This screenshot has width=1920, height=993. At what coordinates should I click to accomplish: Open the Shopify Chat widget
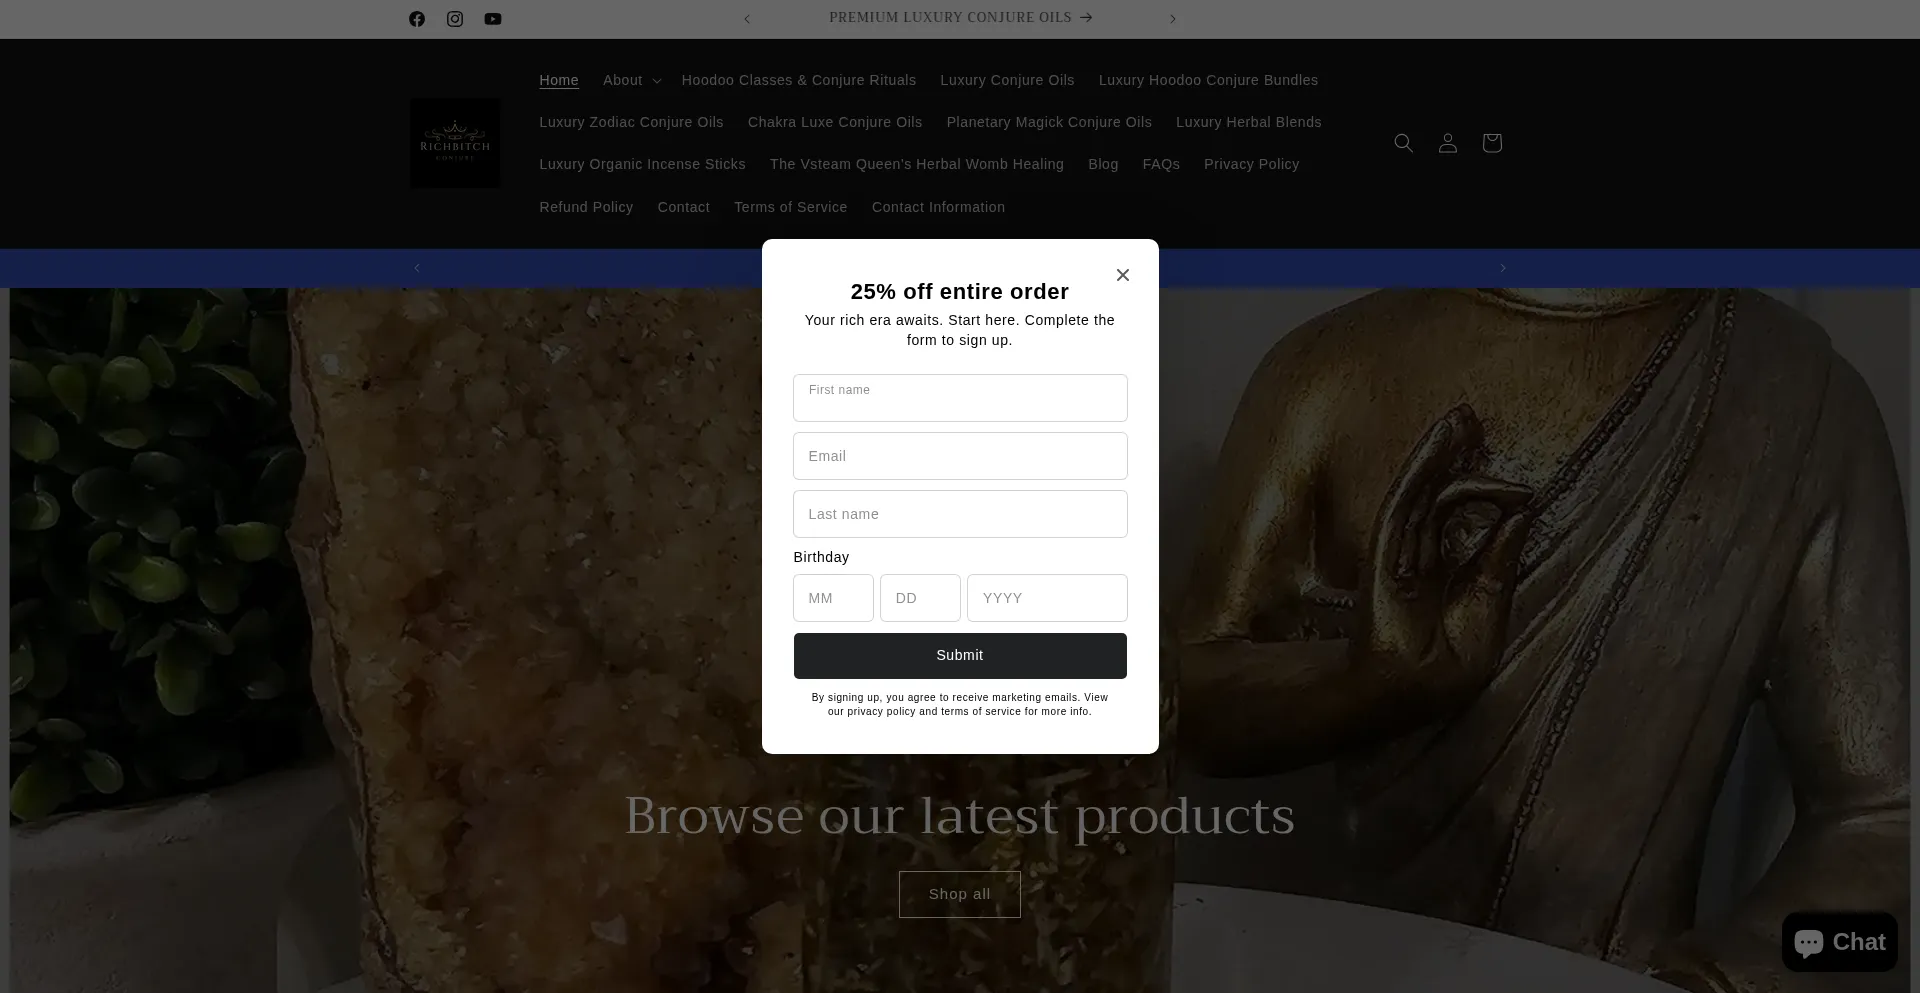pos(1840,942)
